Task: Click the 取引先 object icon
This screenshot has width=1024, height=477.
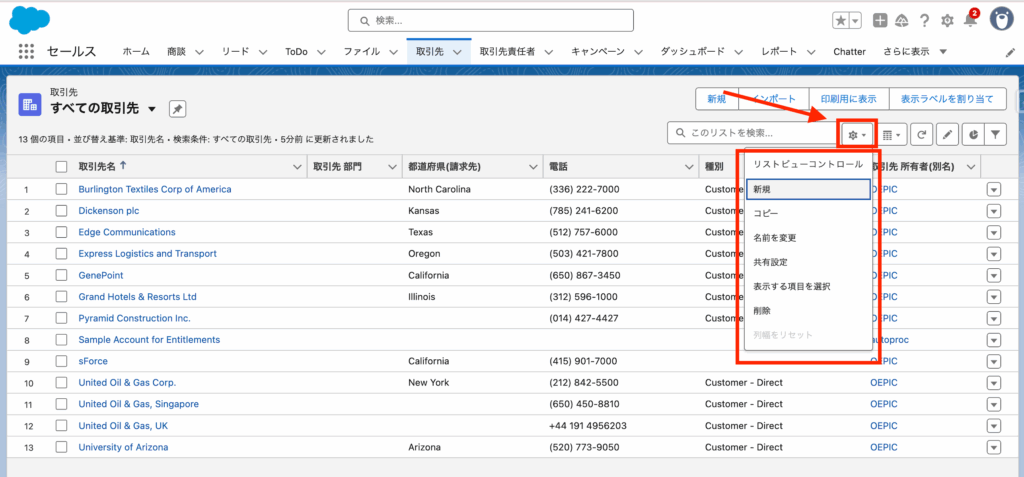Action: [30, 103]
